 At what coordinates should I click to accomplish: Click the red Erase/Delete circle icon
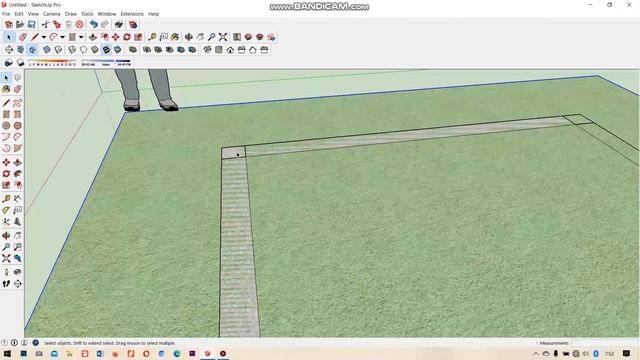click(80, 24)
